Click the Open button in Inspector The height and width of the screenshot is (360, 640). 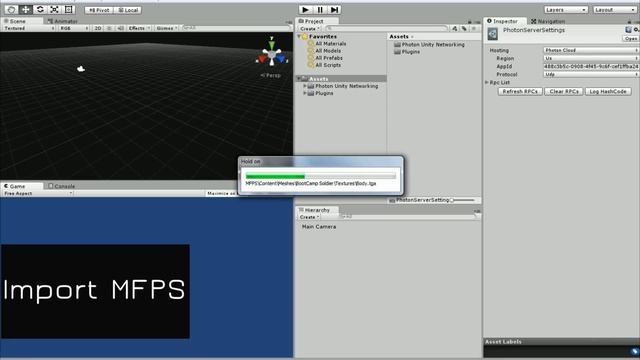[x=631, y=39]
